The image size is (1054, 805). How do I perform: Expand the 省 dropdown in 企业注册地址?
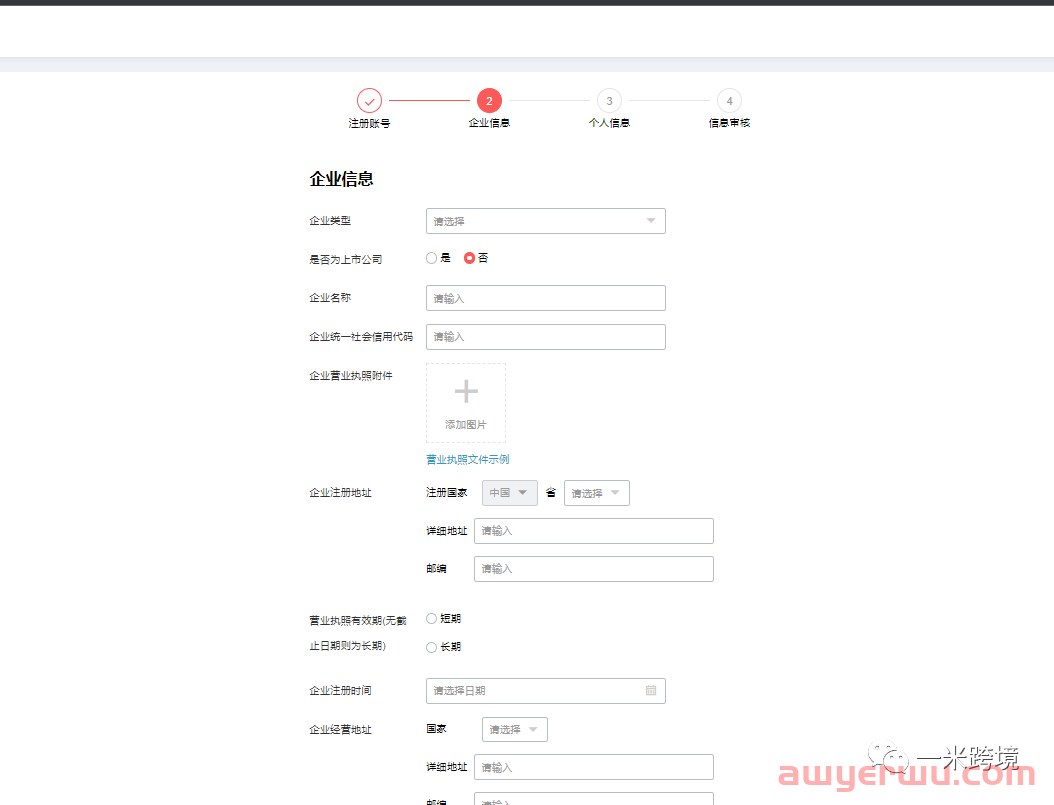596,493
